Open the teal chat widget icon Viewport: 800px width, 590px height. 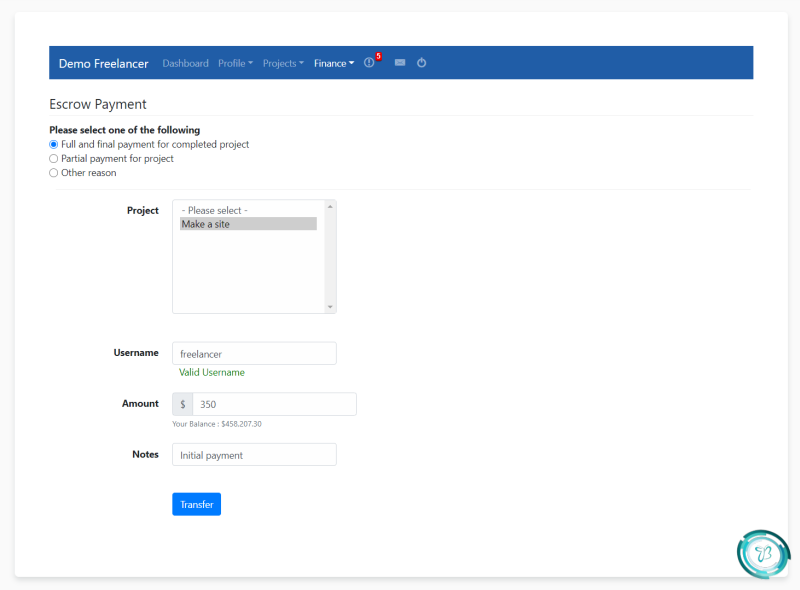click(x=763, y=554)
